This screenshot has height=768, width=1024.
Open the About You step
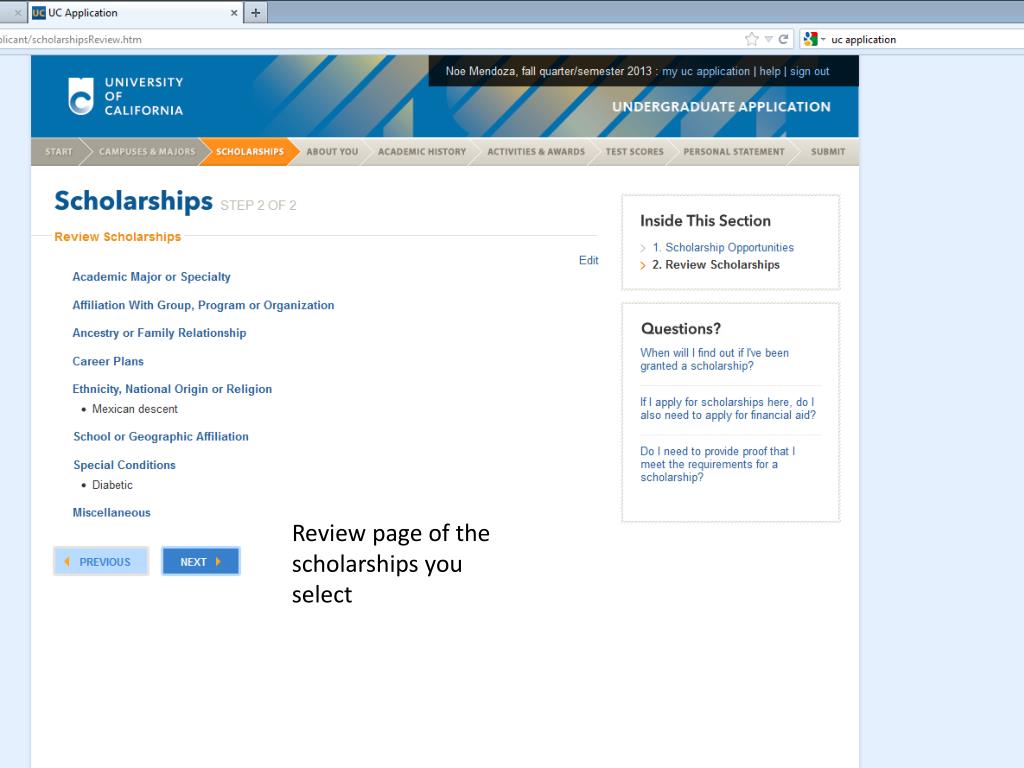pyautogui.click(x=332, y=152)
